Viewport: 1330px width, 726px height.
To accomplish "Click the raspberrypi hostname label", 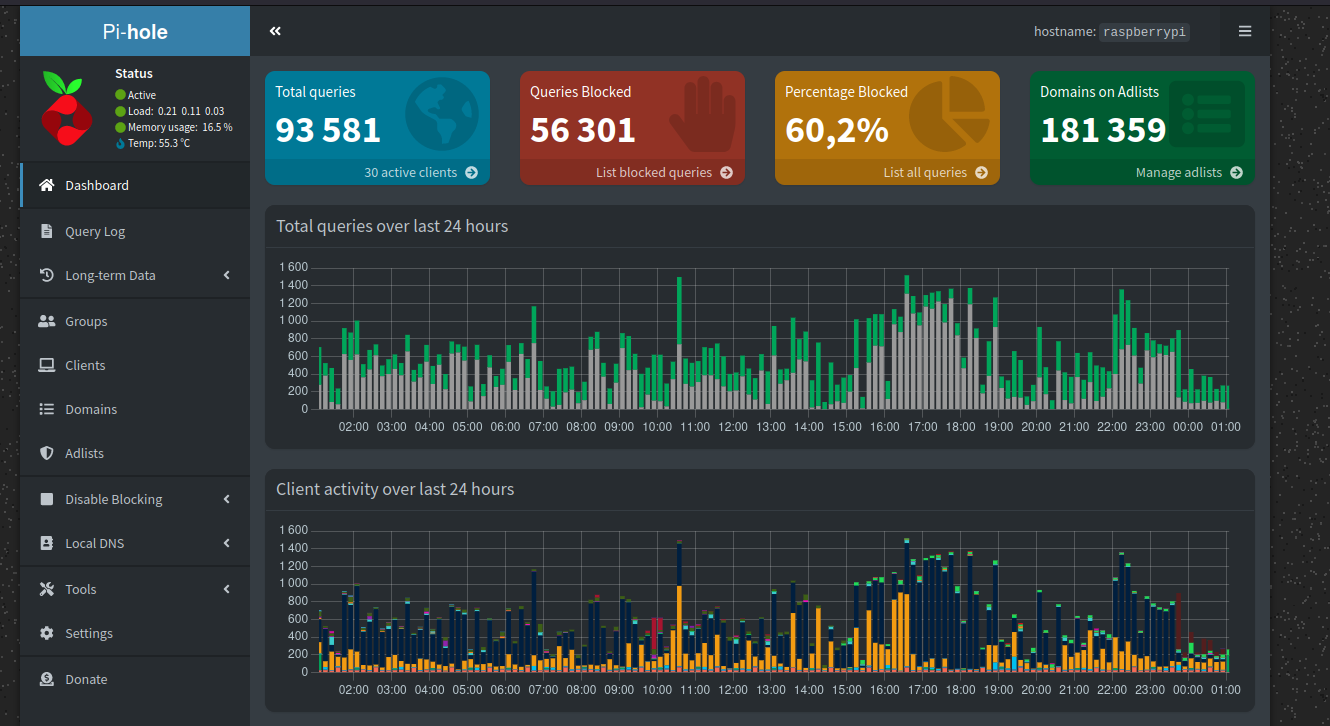I will (1145, 32).
